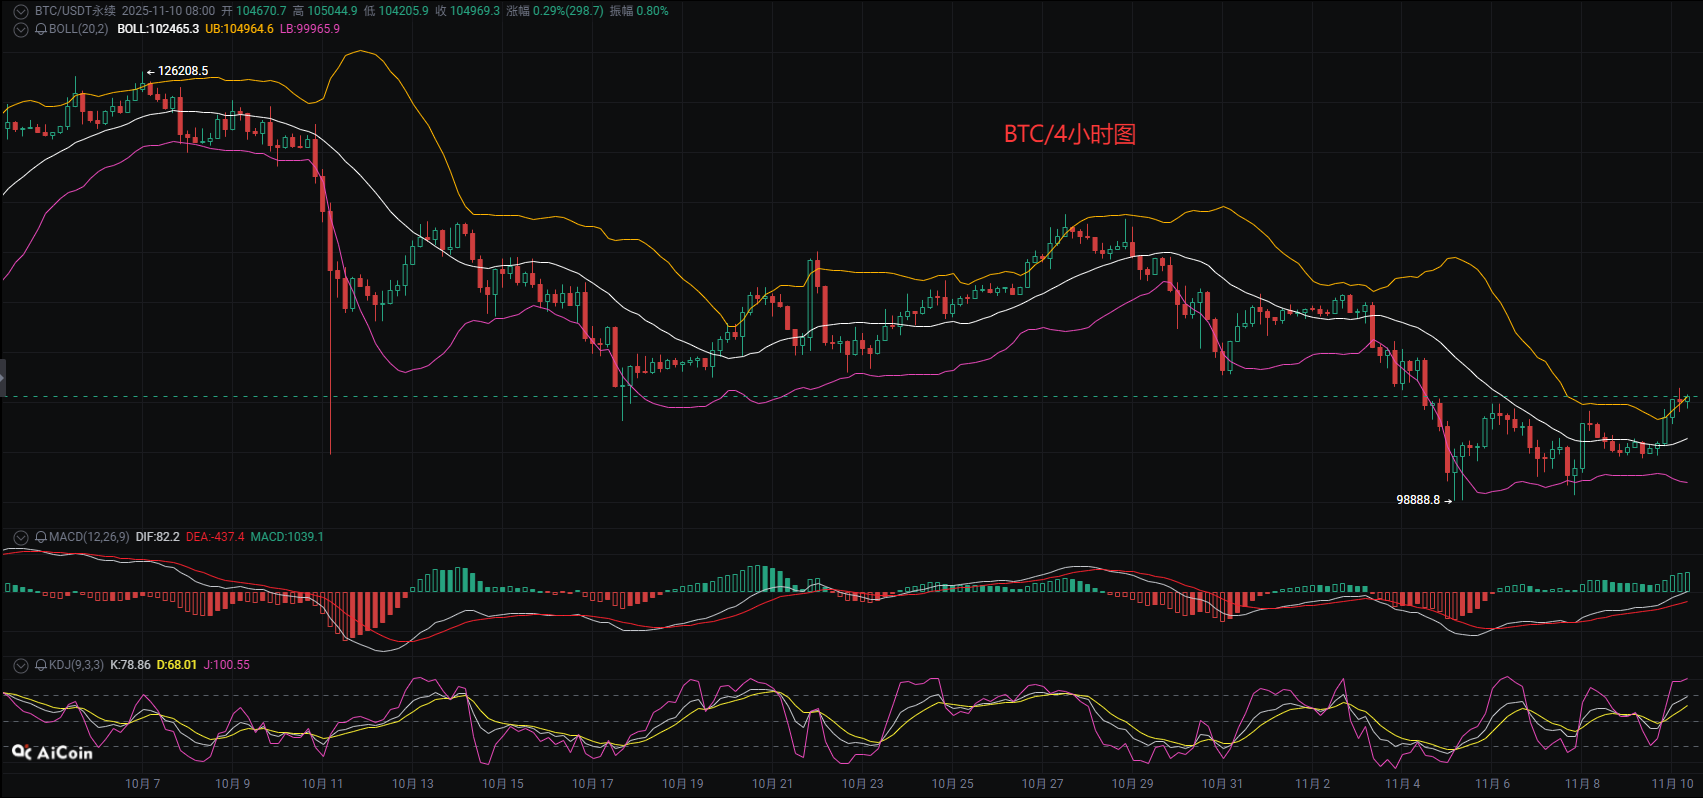Click the BTC/USDT永续 trading pair name

tap(75, 11)
